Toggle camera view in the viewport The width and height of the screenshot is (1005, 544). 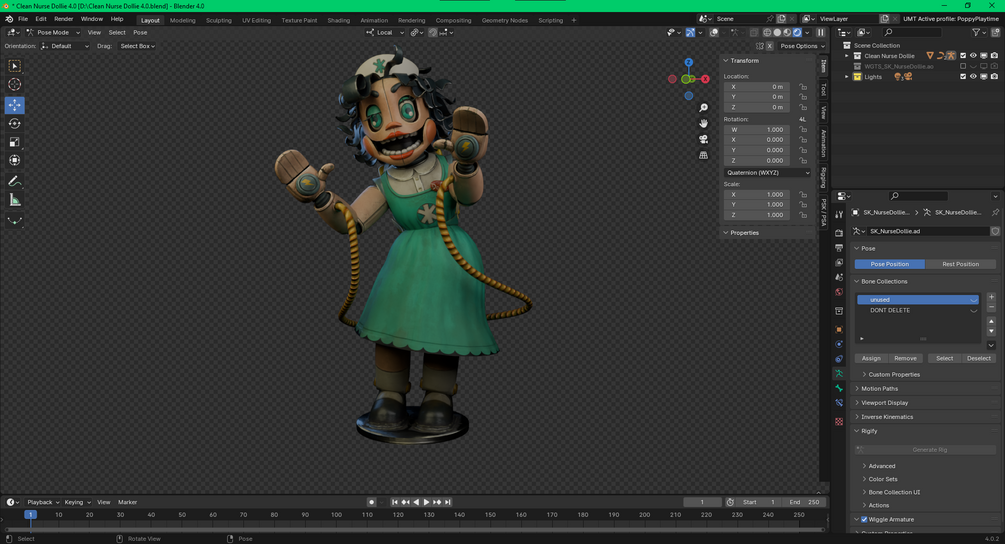click(704, 139)
